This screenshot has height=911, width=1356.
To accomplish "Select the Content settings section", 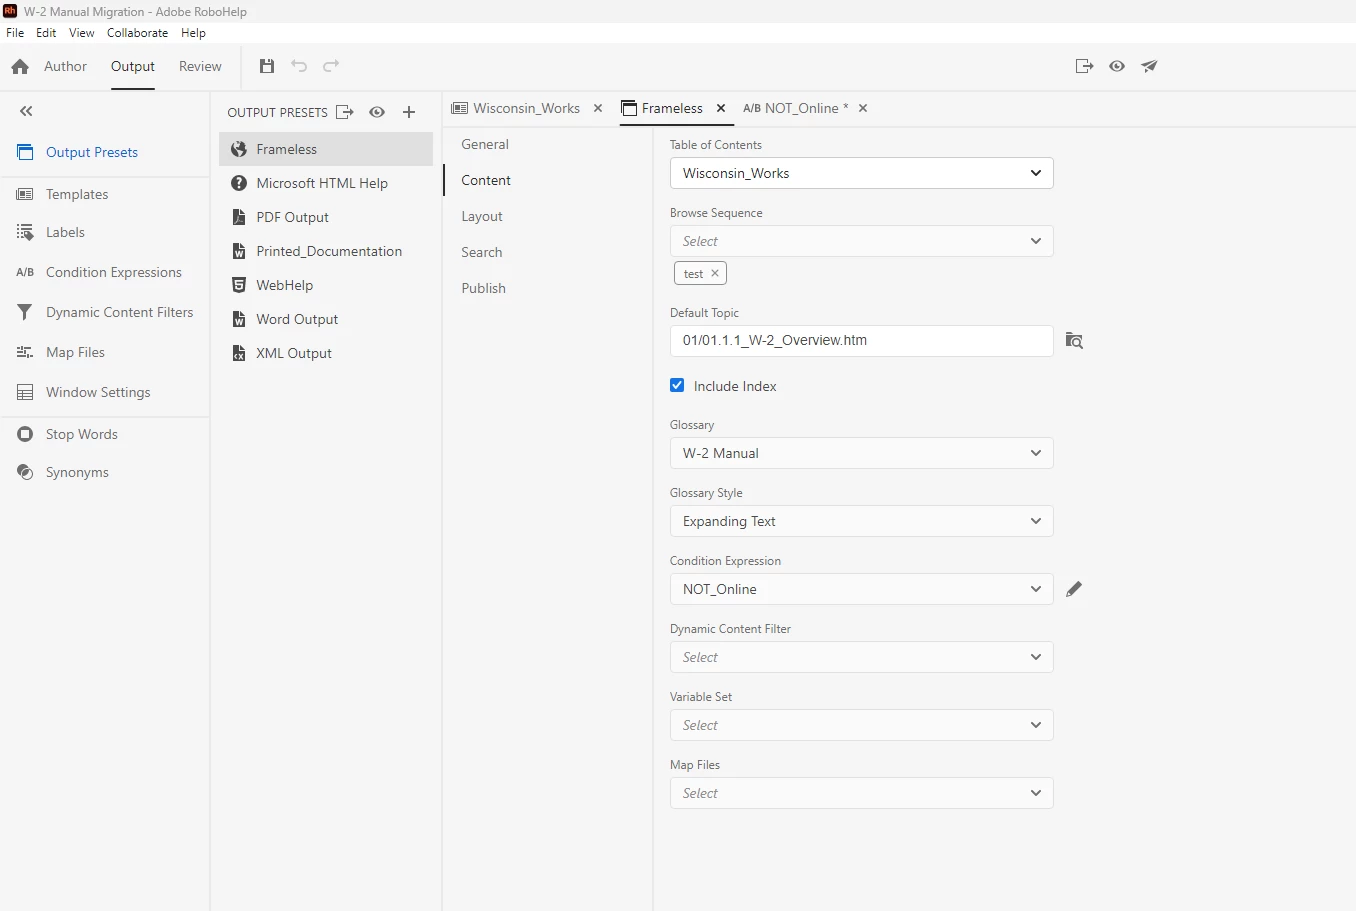I will click(486, 180).
